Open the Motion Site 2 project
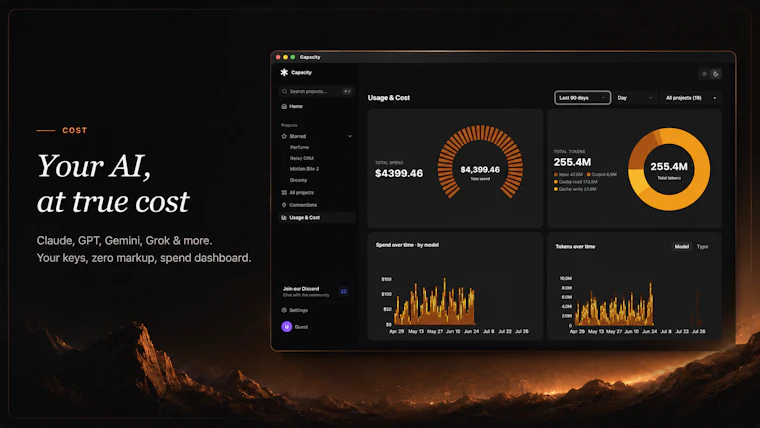Image resolution: width=760 pixels, height=428 pixels. click(x=304, y=169)
